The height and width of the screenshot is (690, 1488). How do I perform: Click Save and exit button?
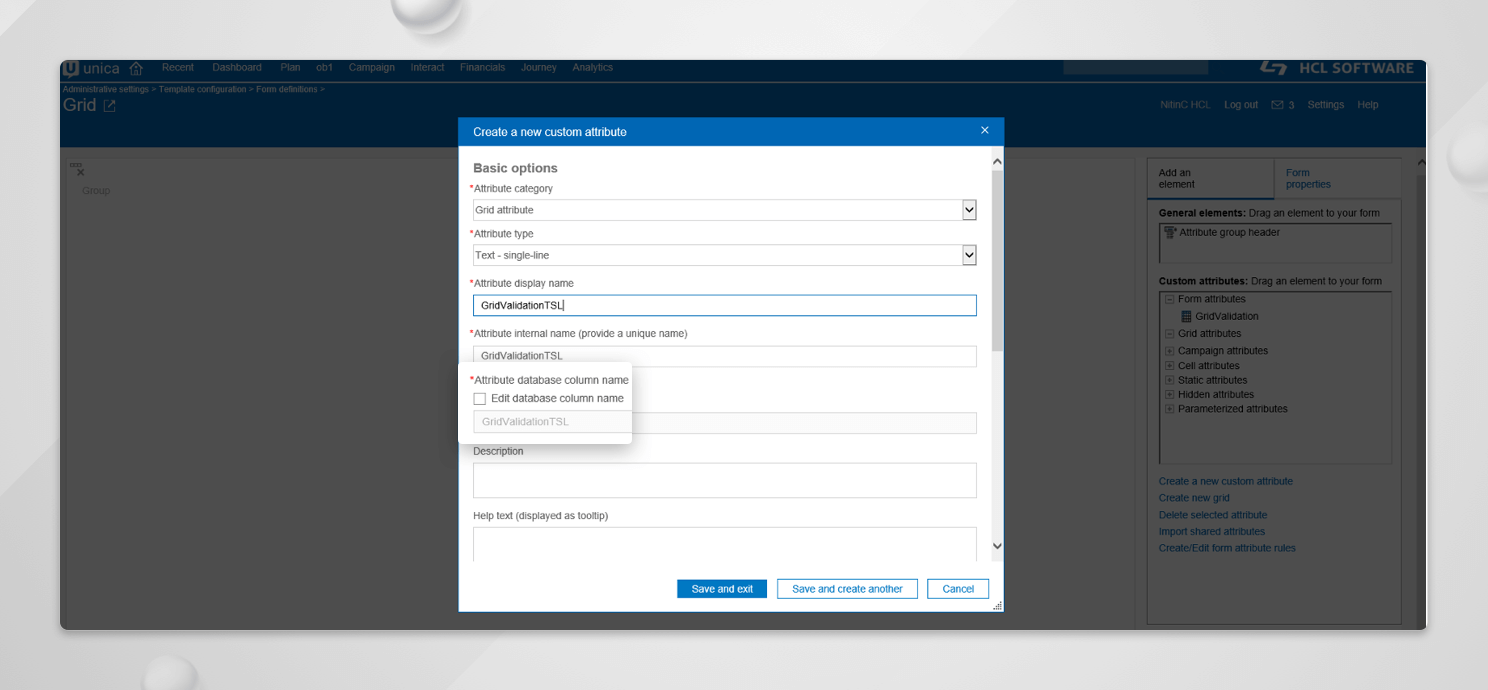pos(722,588)
